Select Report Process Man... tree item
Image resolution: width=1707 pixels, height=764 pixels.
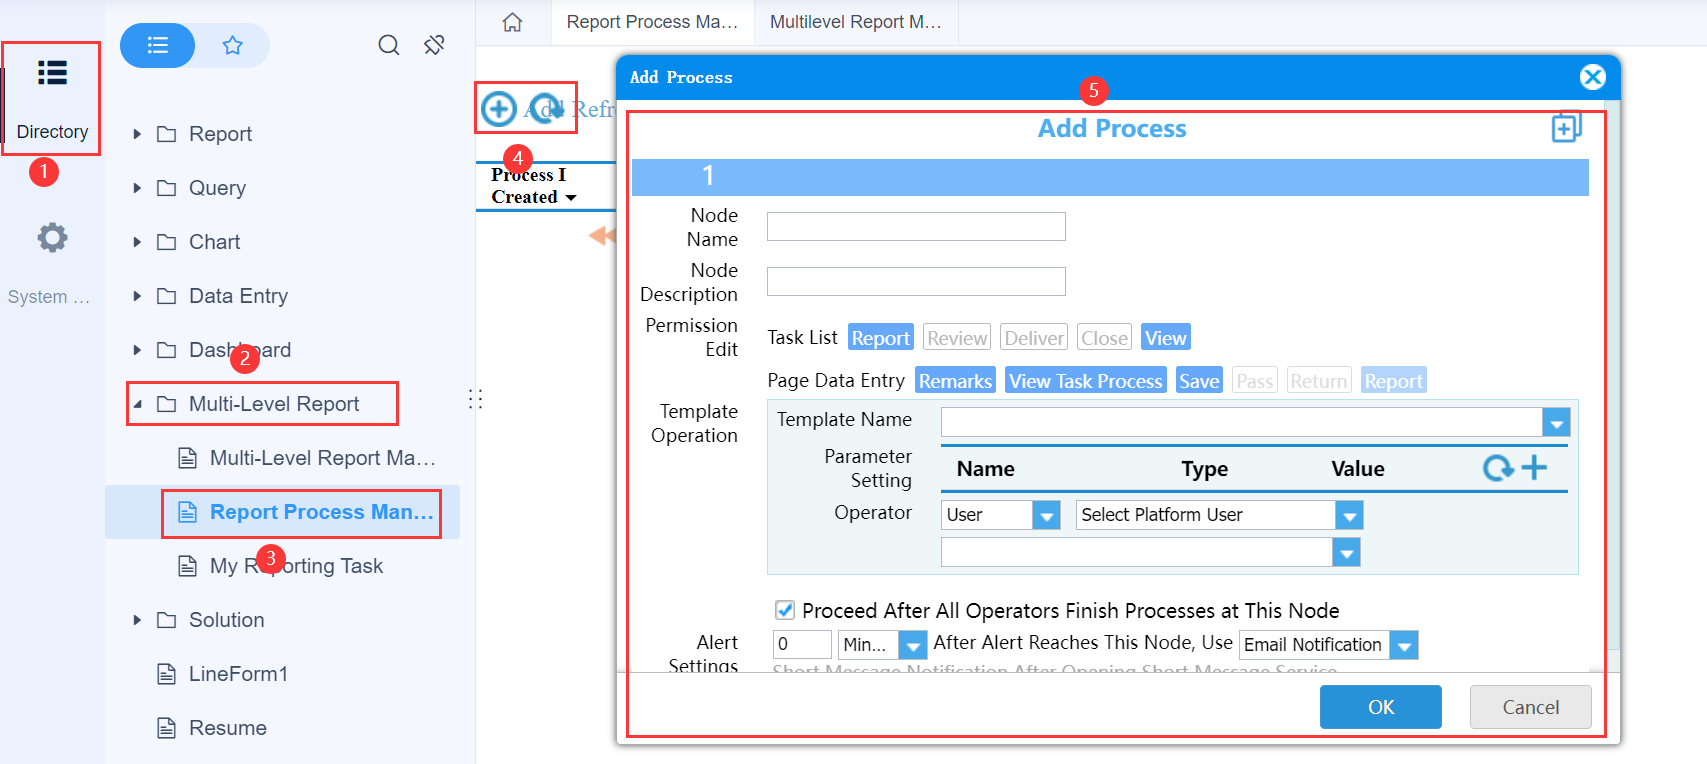(x=321, y=512)
